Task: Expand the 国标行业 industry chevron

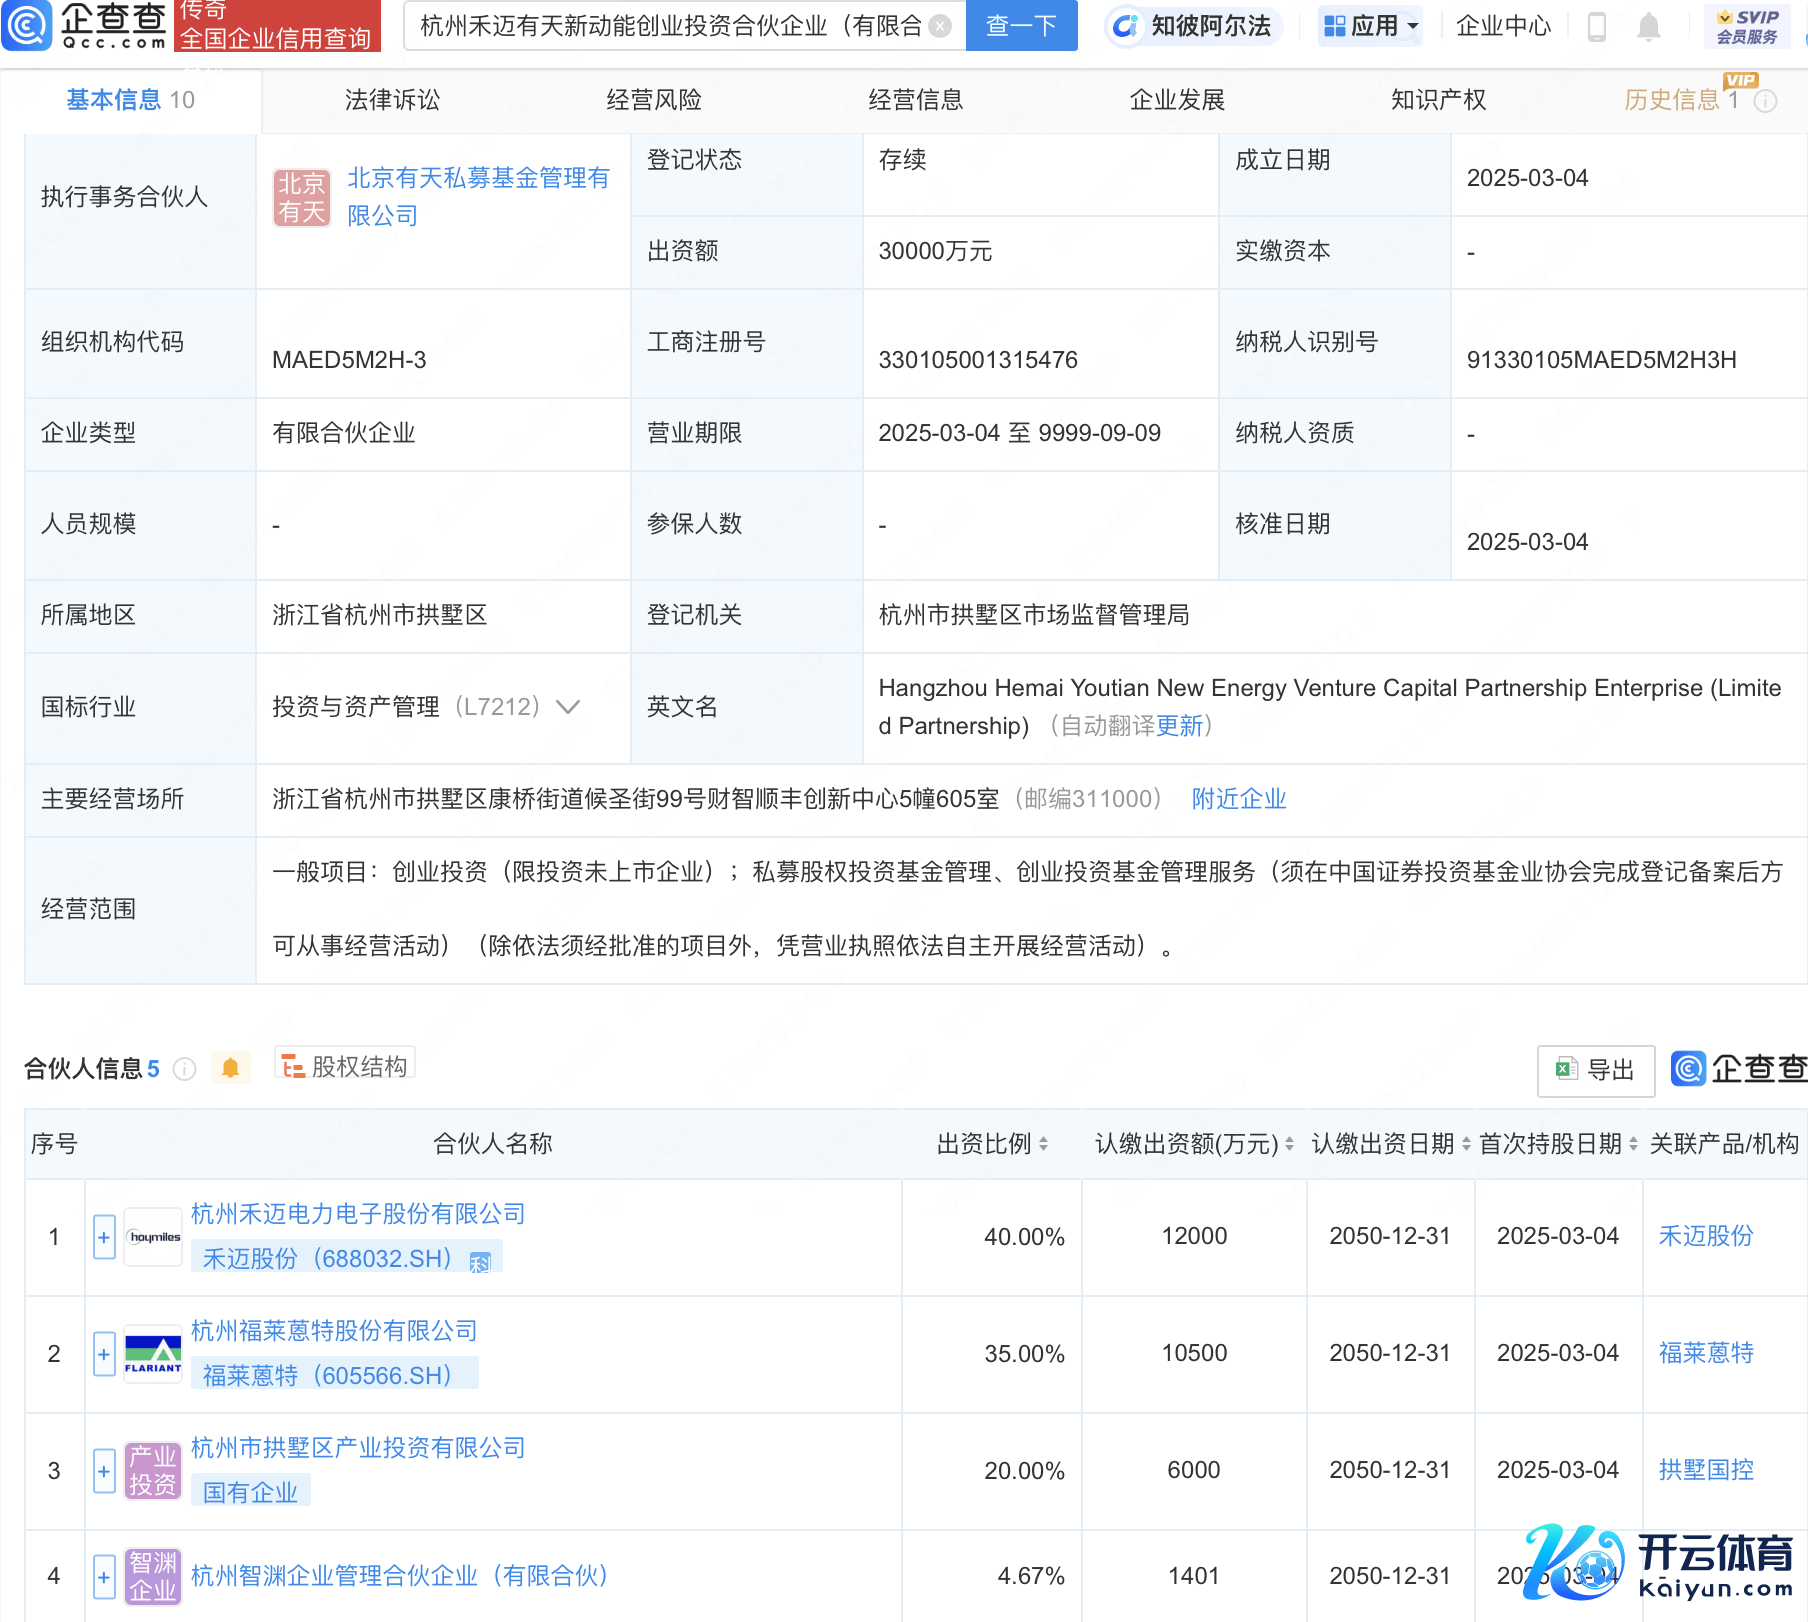Action: pyautogui.click(x=568, y=707)
